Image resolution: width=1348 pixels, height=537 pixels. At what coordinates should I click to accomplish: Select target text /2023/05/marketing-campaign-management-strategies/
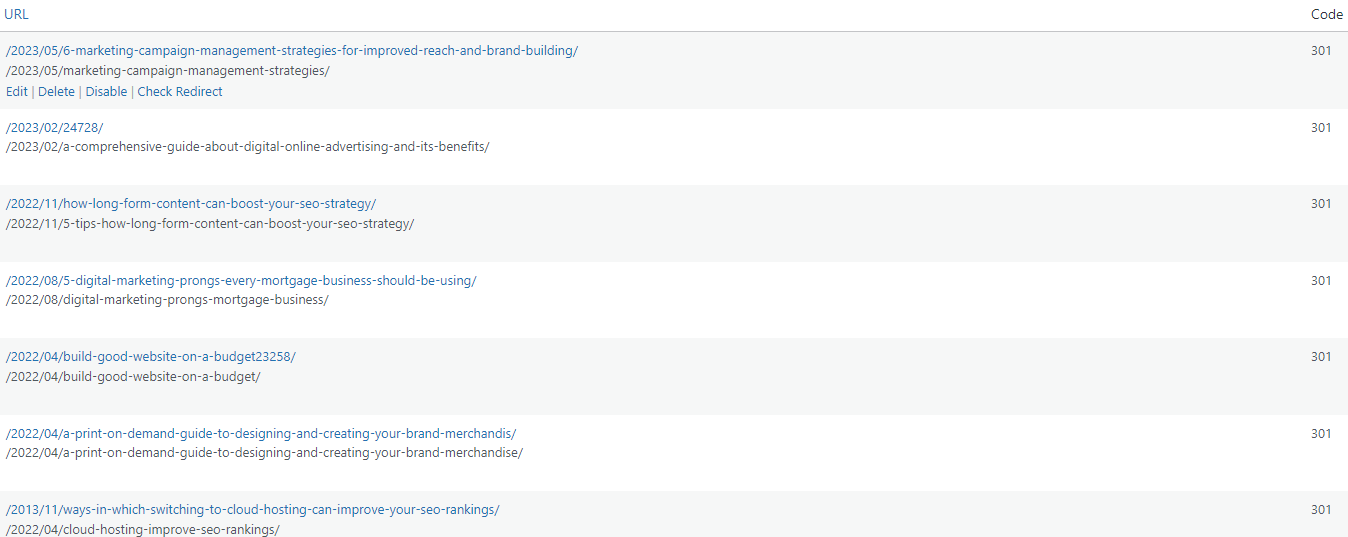(167, 71)
